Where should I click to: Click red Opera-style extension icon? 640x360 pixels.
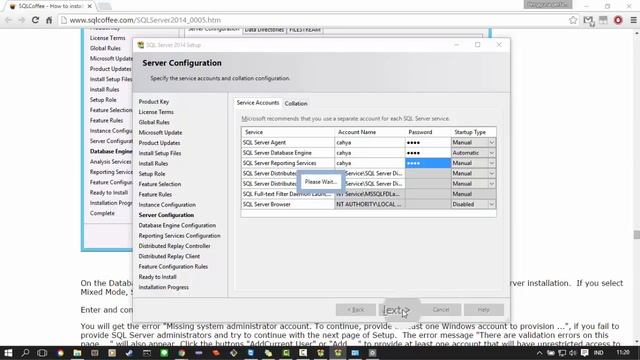click(618, 20)
